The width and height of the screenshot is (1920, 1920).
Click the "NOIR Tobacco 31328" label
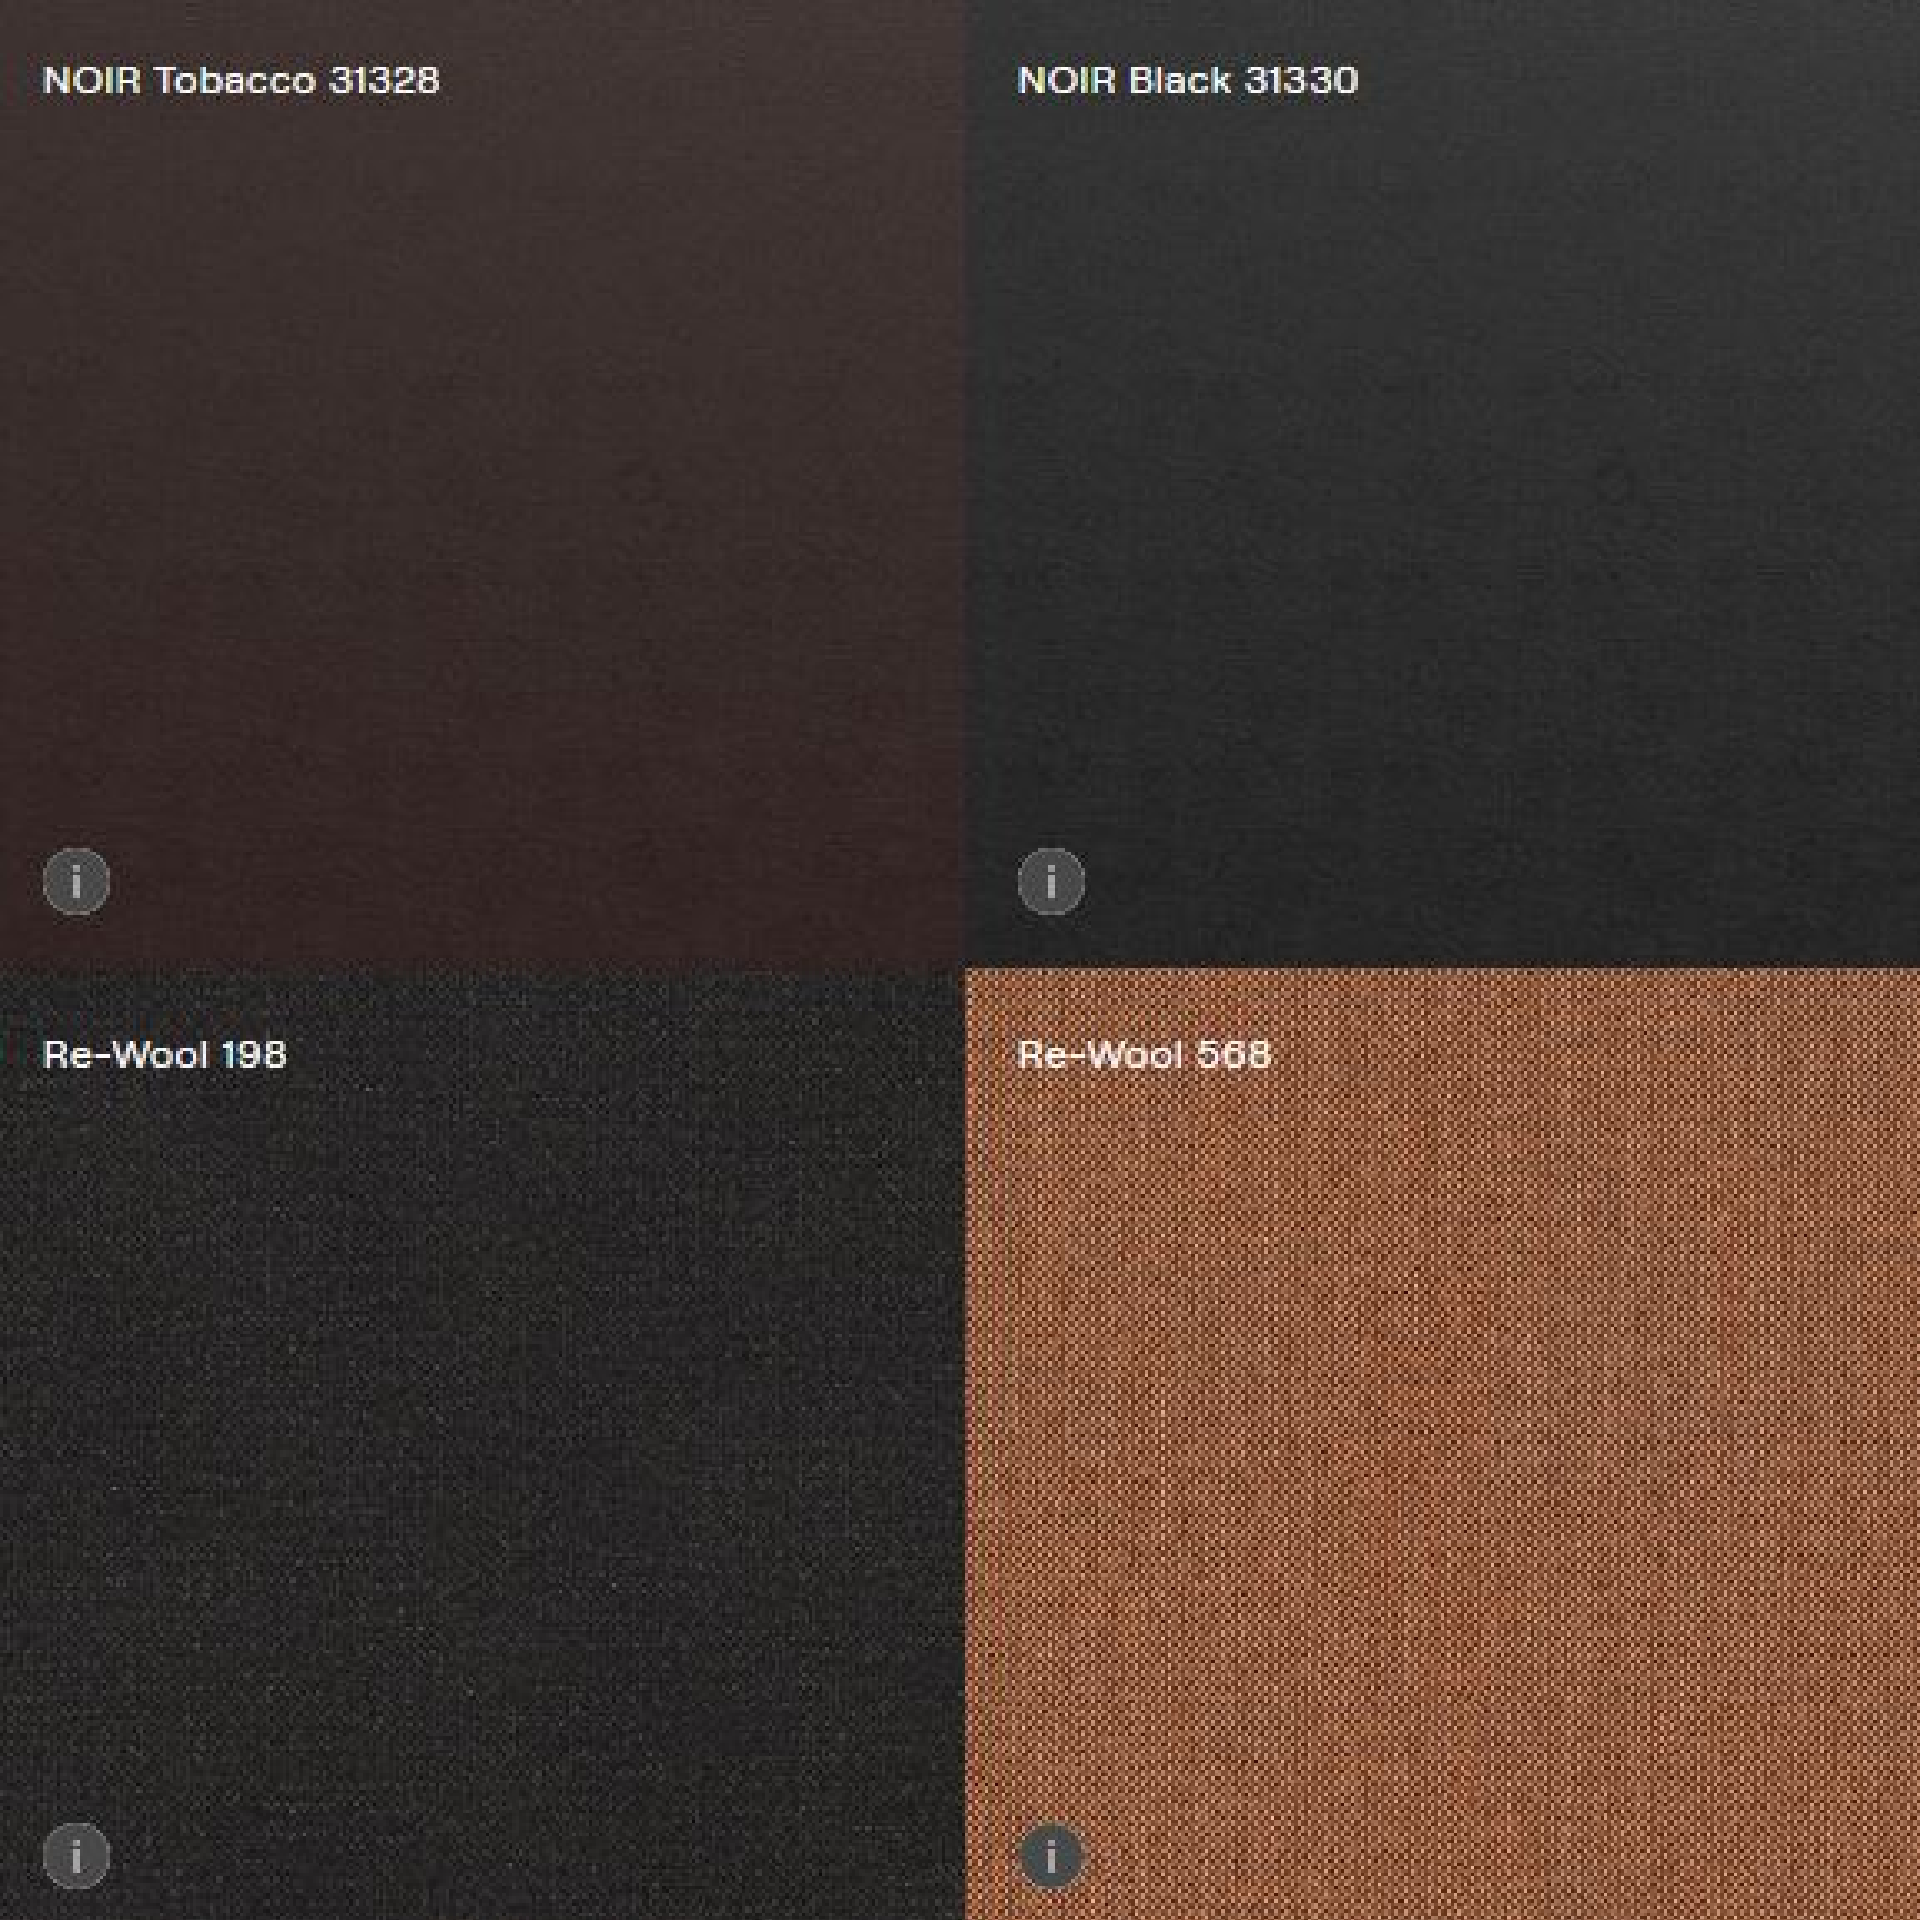click(x=241, y=80)
